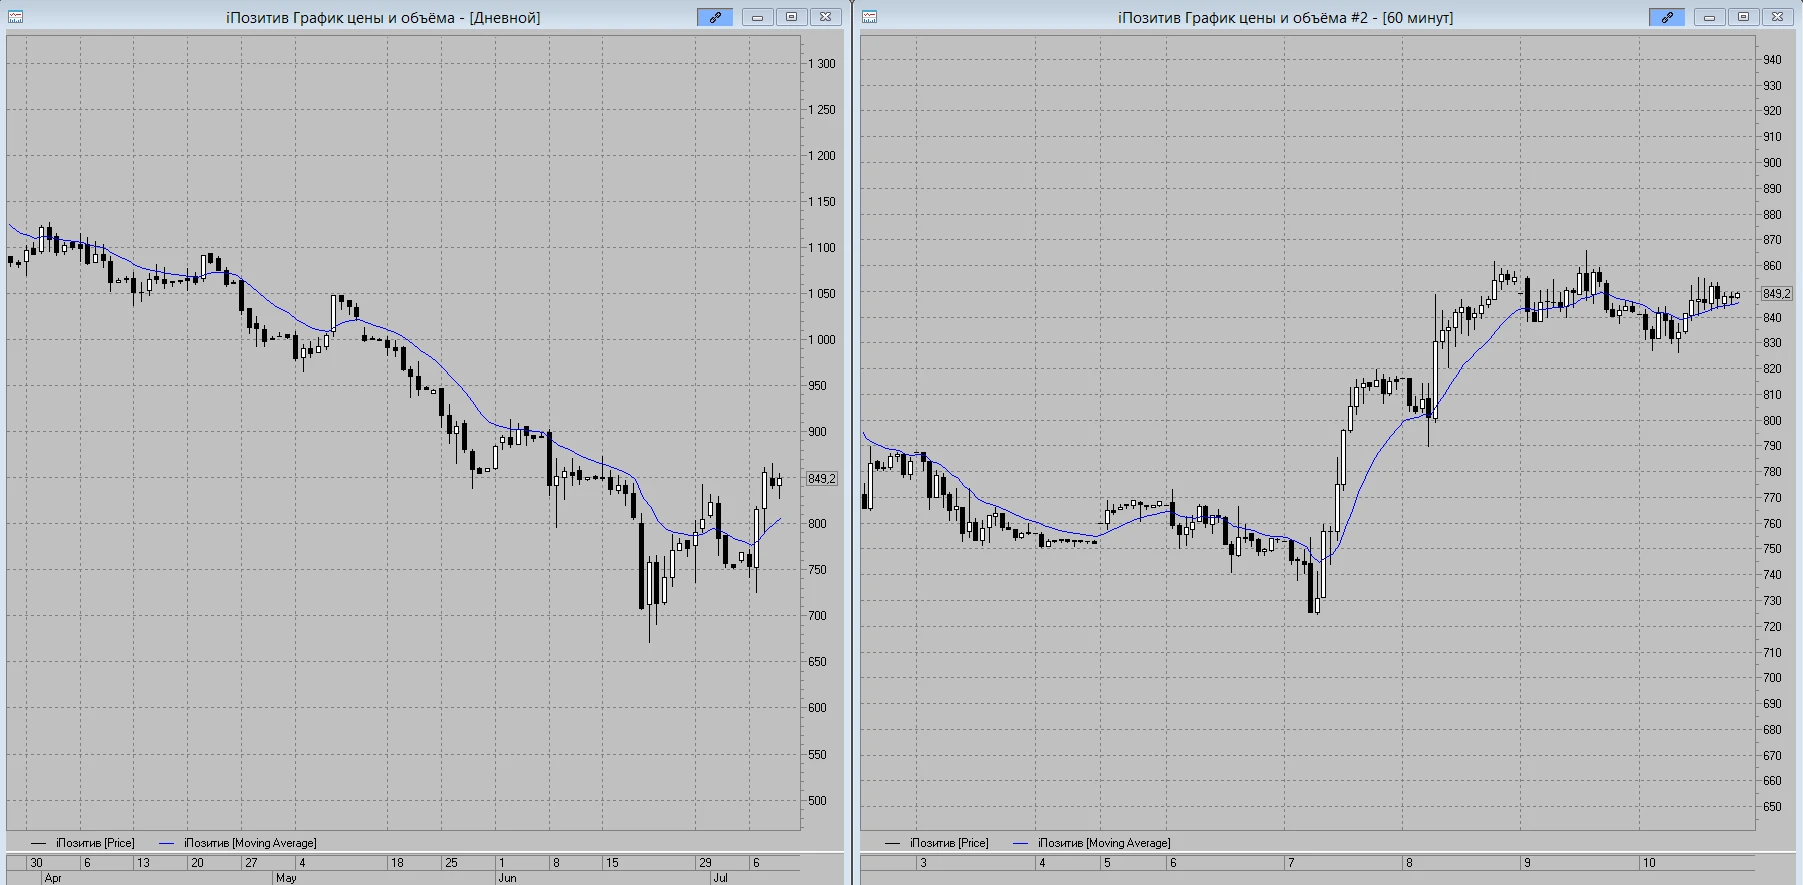
Task: Click the 5 day marker on the hourly time axis
Action: (x=1107, y=863)
